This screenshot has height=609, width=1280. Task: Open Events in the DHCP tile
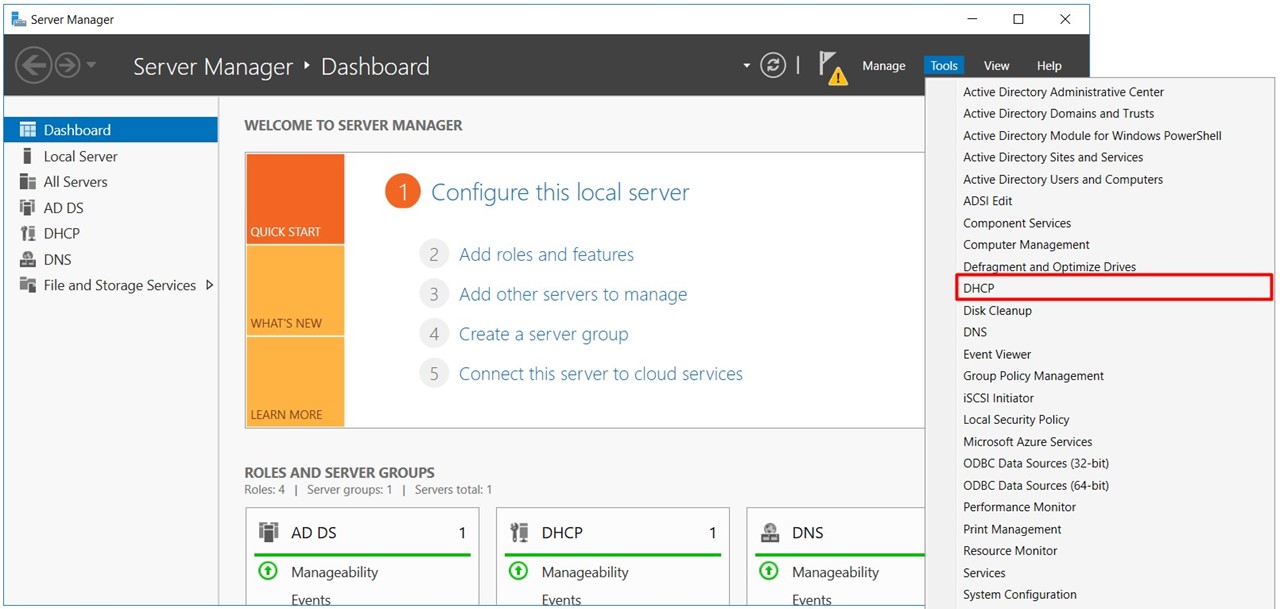561,600
